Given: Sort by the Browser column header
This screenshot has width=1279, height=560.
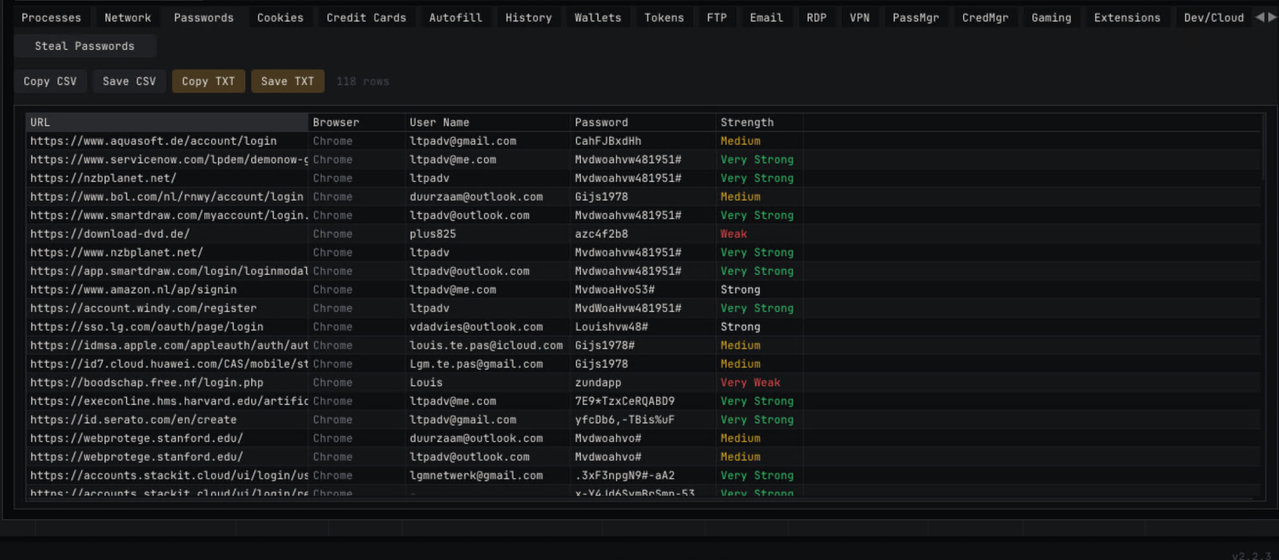Looking at the screenshot, I should pyautogui.click(x=357, y=122).
